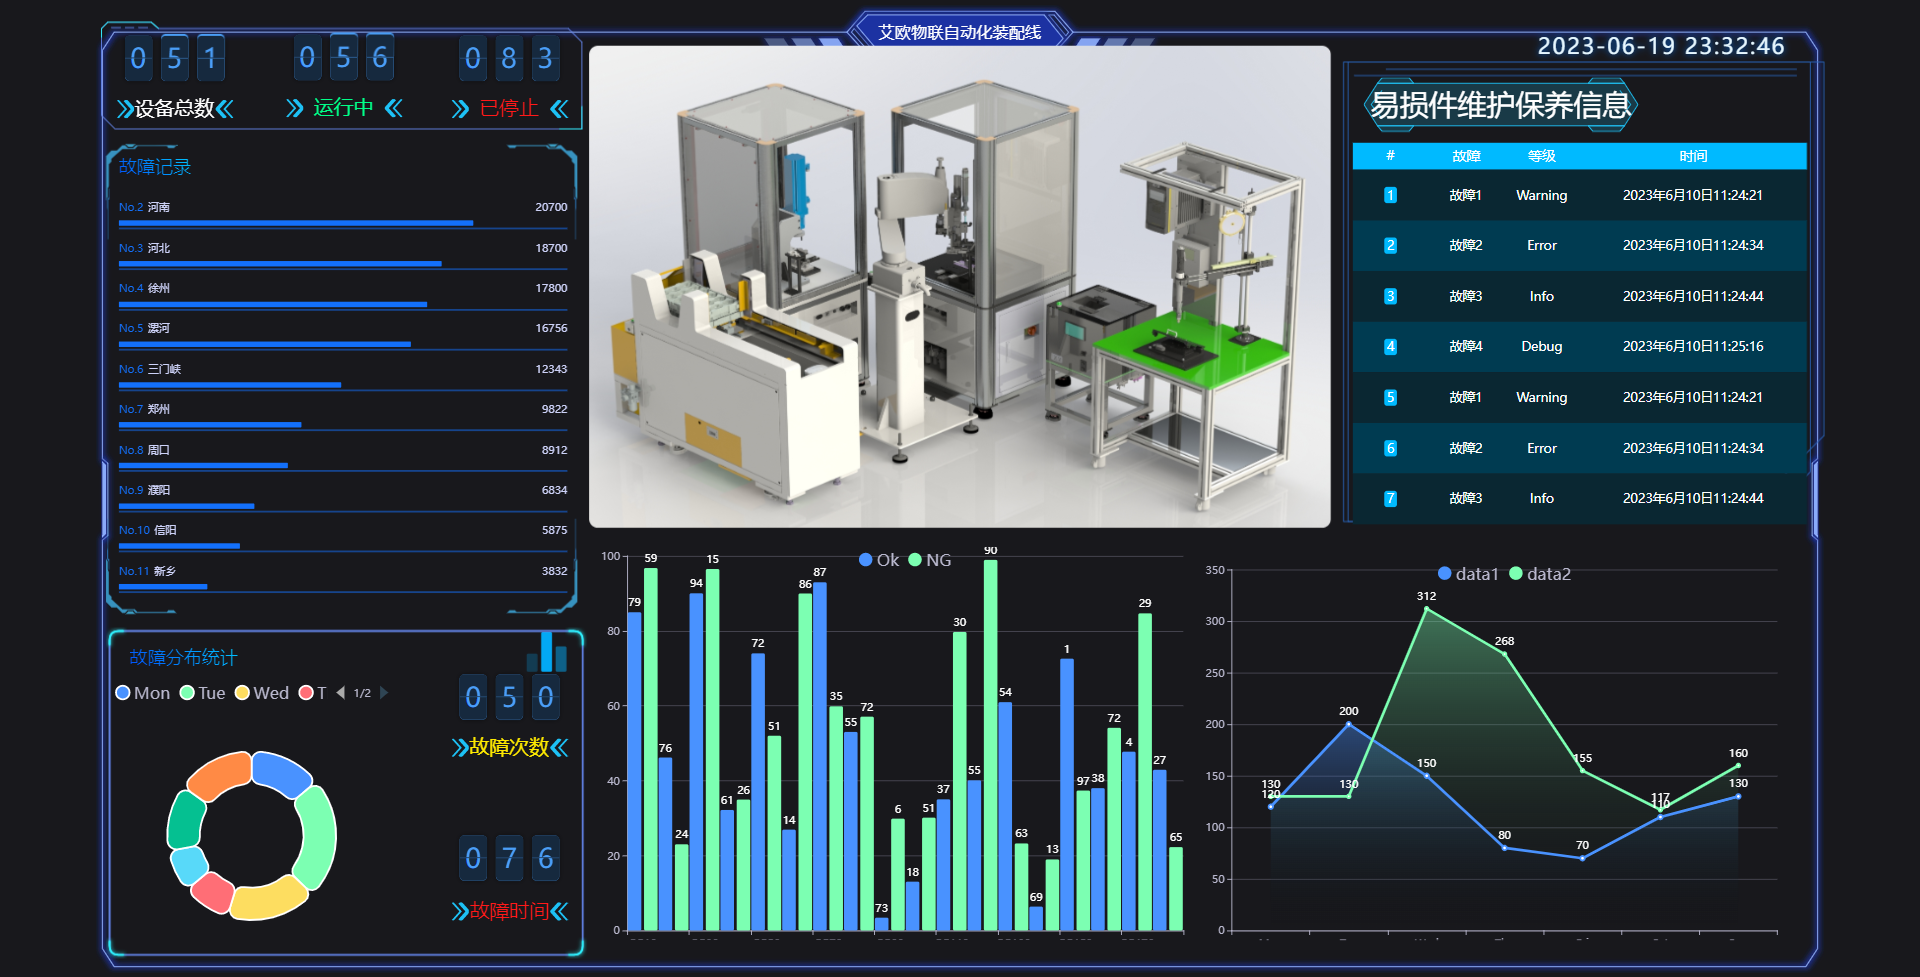Select the 等级 column header
Image resolution: width=1920 pixels, height=977 pixels.
click(x=1542, y=156)
